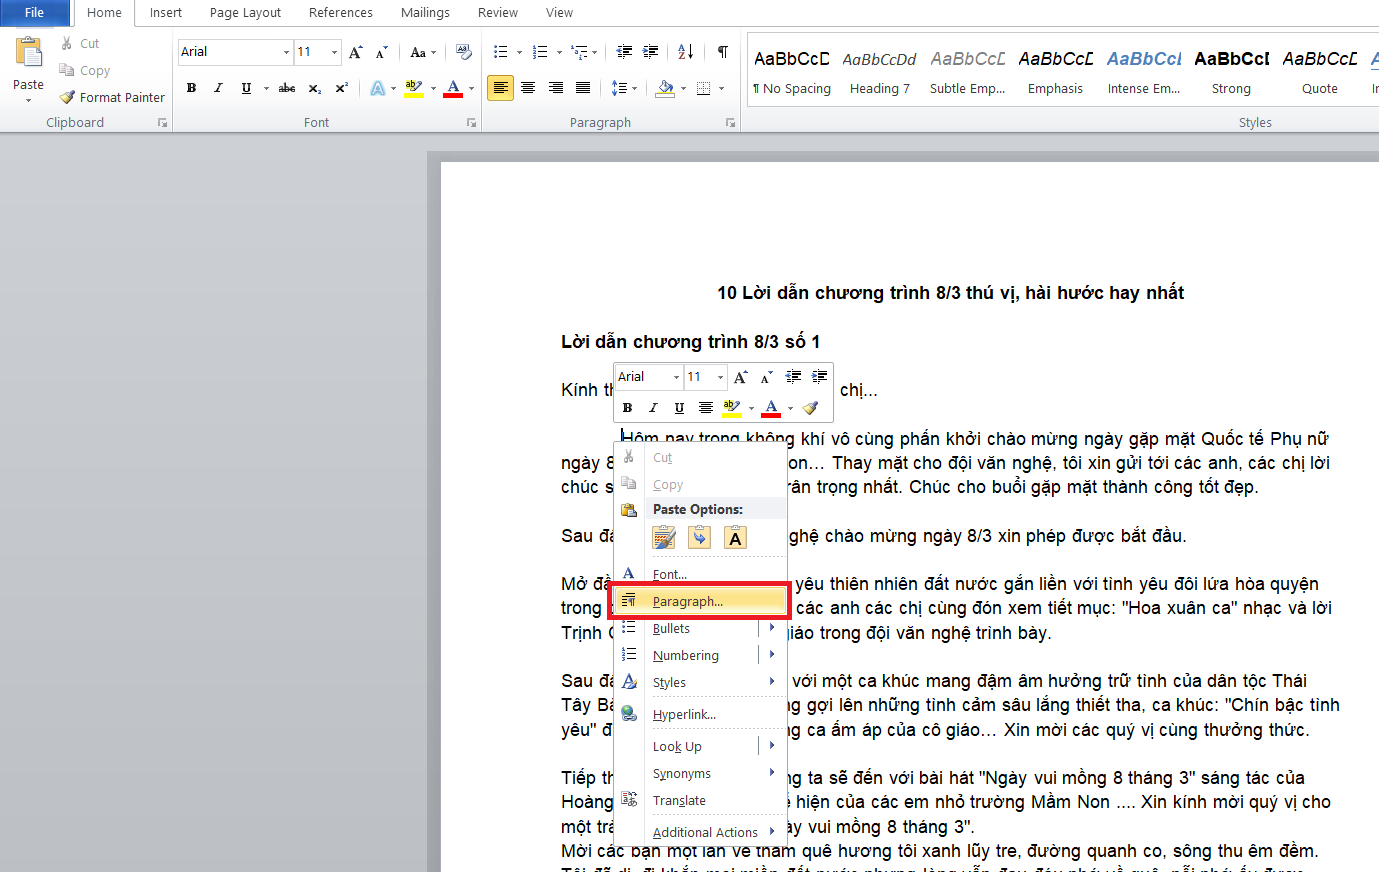Switch to the Page Layout tab
Viewport: 1379px width, 872px height.
coord(245,13)
